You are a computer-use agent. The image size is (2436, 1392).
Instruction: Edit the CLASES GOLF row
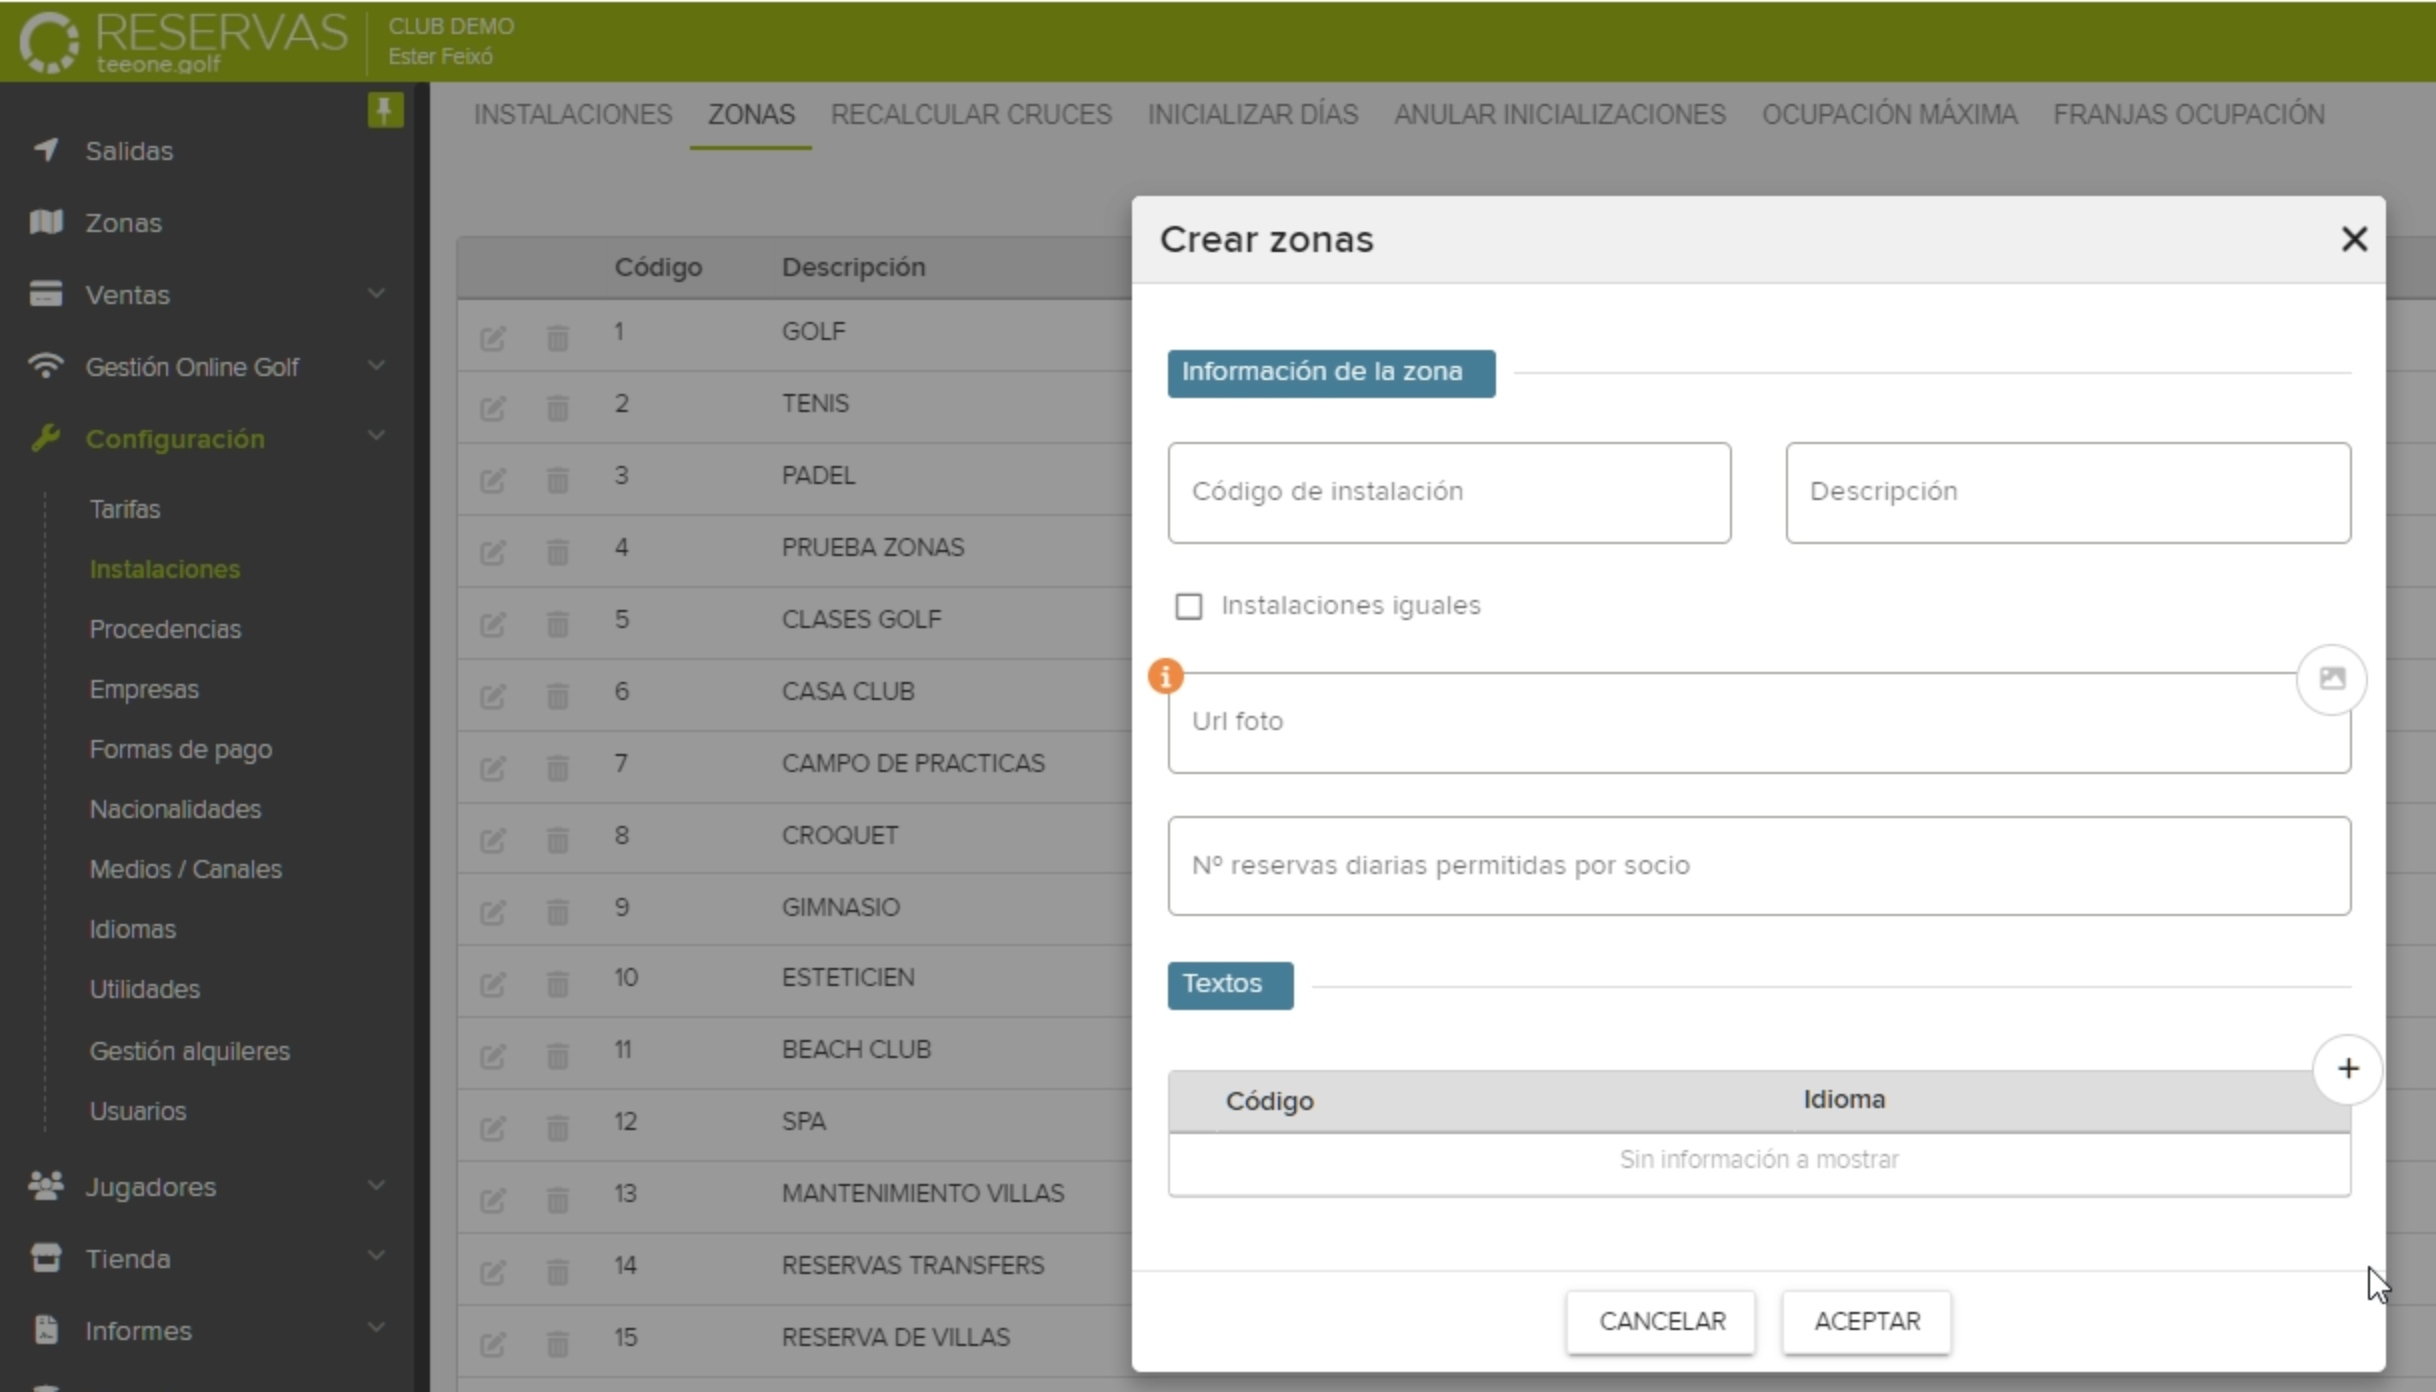point(492,624)
